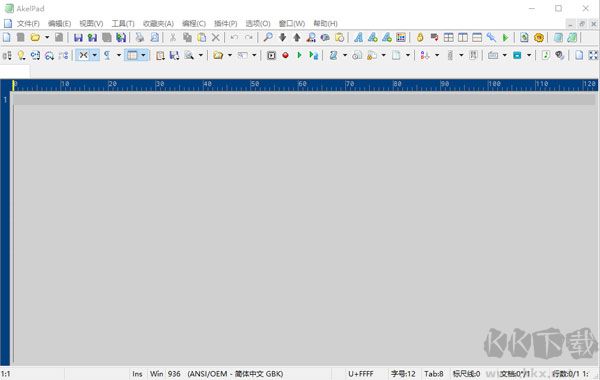Viewport: 600px width, 380px height.
Task: Click the color palette icon in toolbar
Action: (x=401, y=37)
